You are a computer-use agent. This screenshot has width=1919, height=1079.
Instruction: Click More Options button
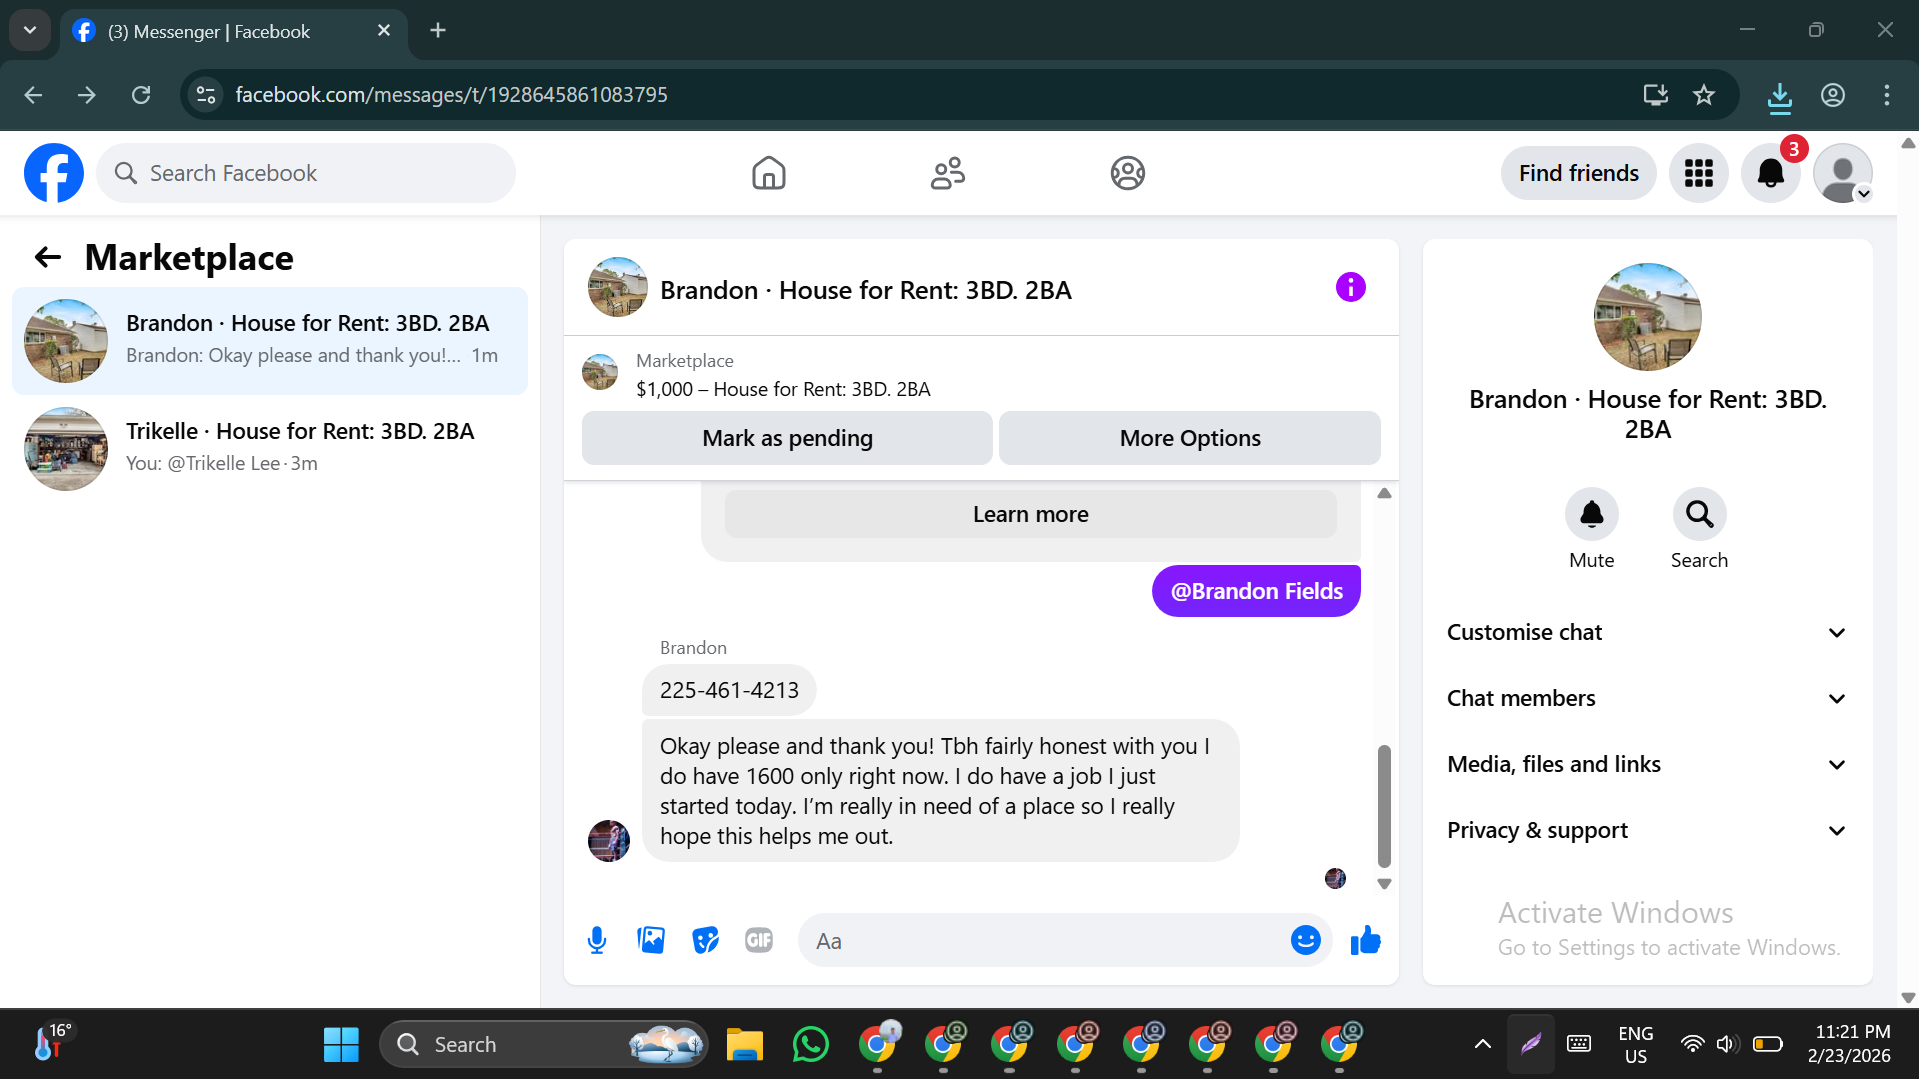tap(1190, 438)
